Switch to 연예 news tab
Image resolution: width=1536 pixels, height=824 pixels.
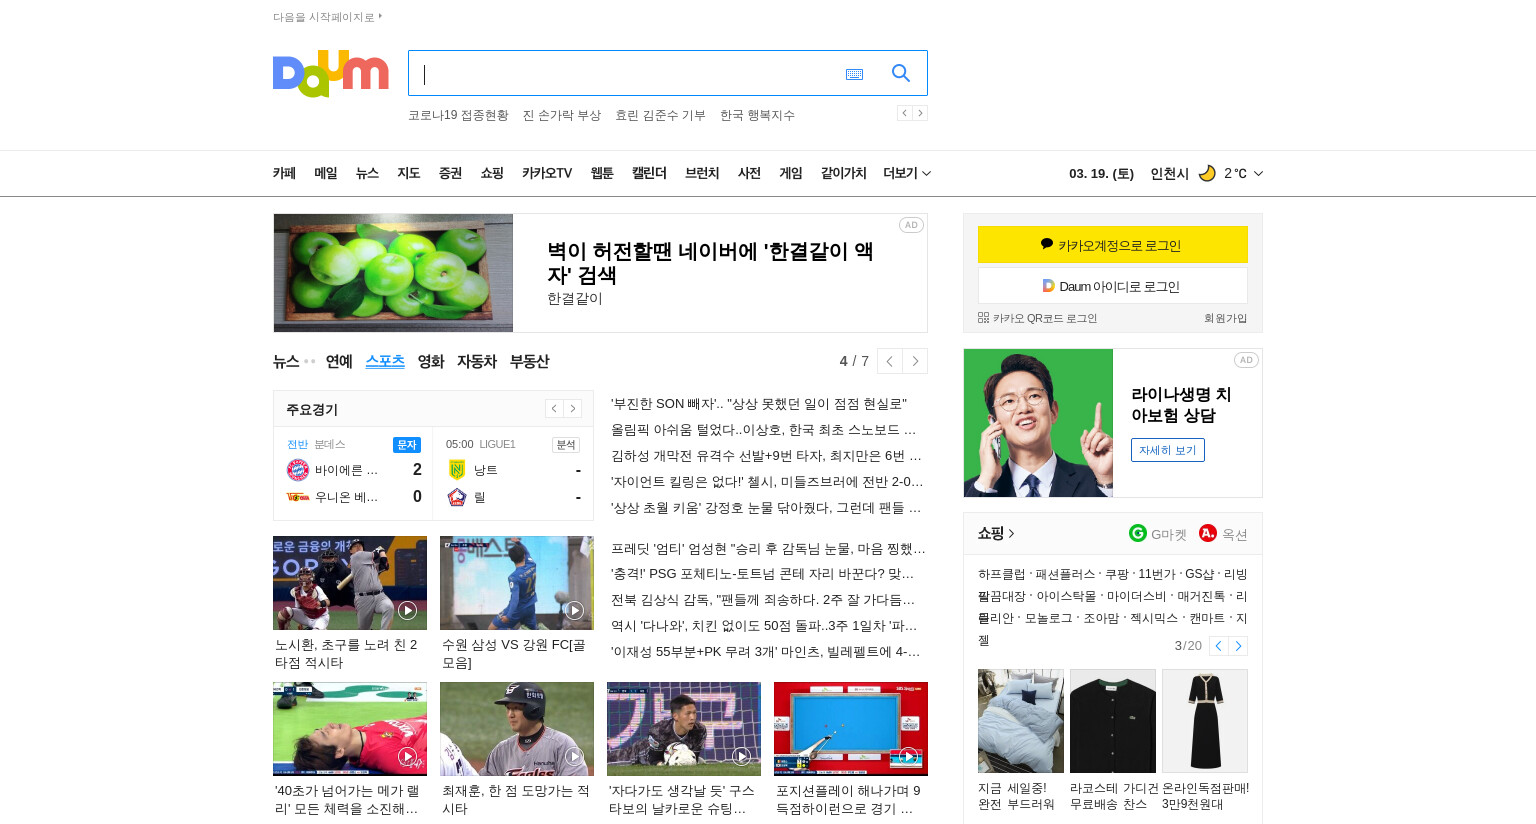[339, 361]
